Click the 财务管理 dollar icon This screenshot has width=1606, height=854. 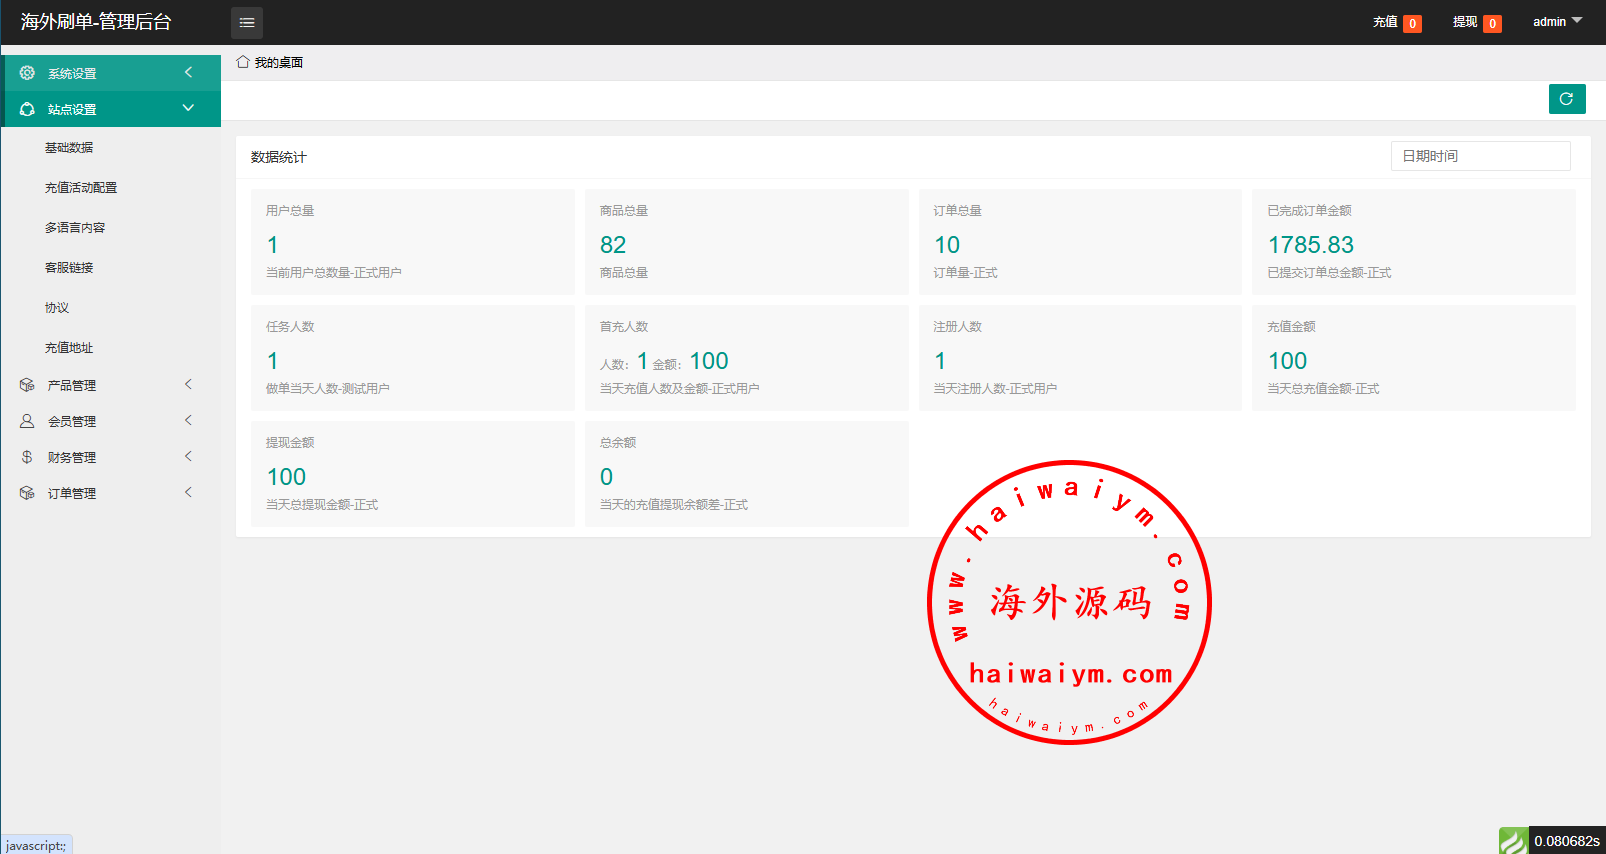(27, 457)
